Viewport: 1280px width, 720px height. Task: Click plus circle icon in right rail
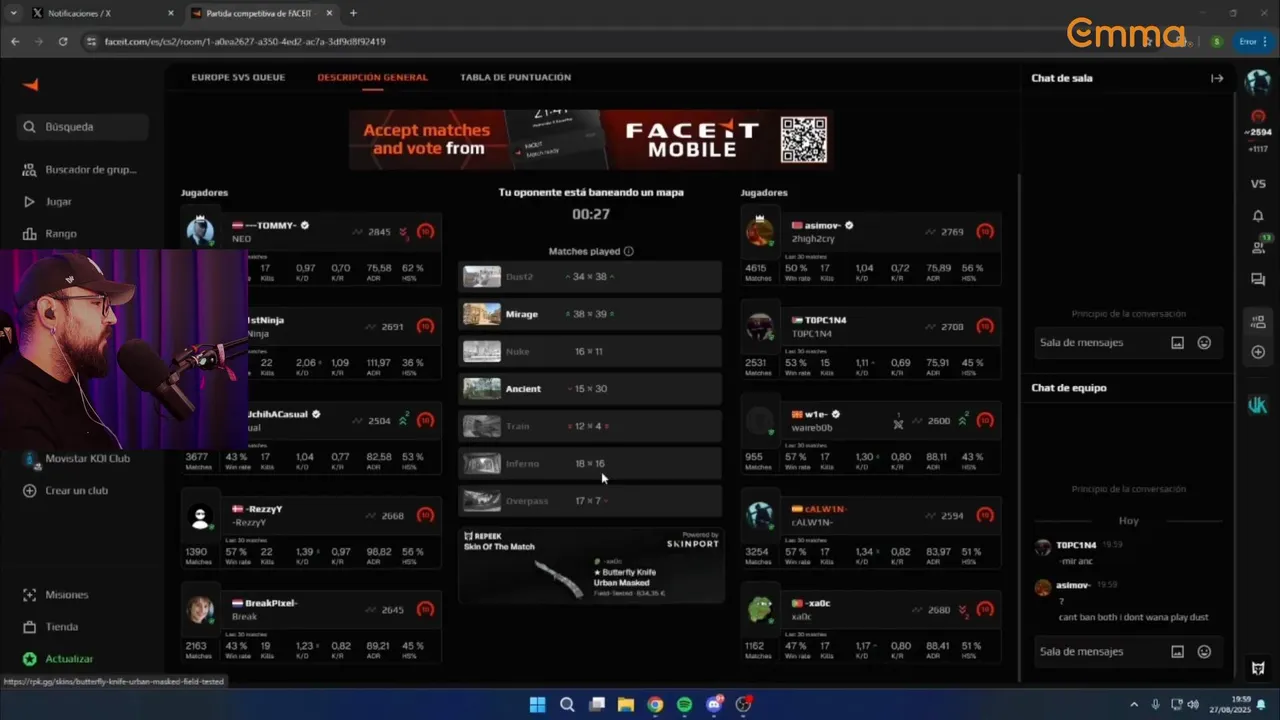coord(1258,352)
